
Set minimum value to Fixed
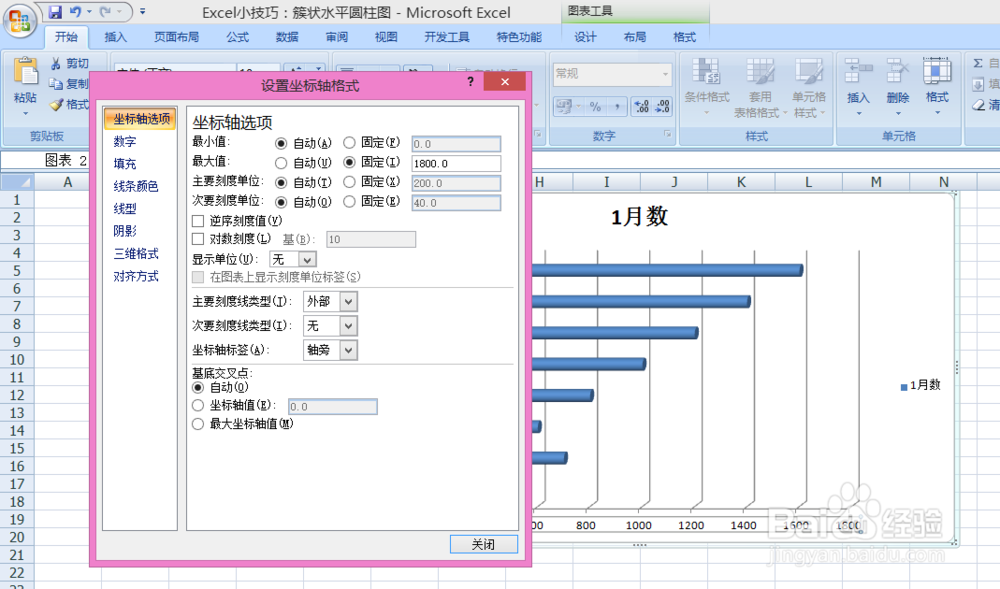[349, 142]
